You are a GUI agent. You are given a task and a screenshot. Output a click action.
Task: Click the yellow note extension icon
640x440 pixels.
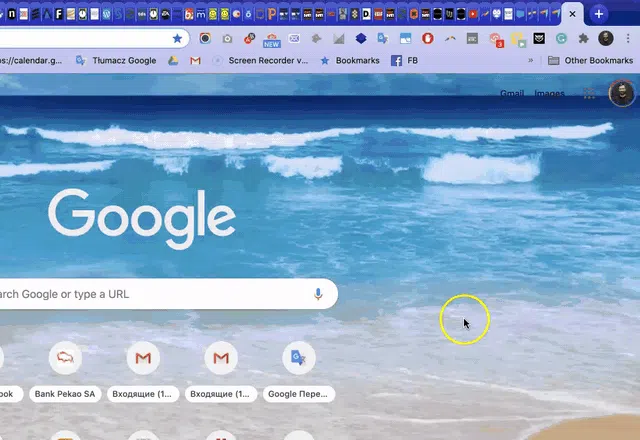pos(518,40)
